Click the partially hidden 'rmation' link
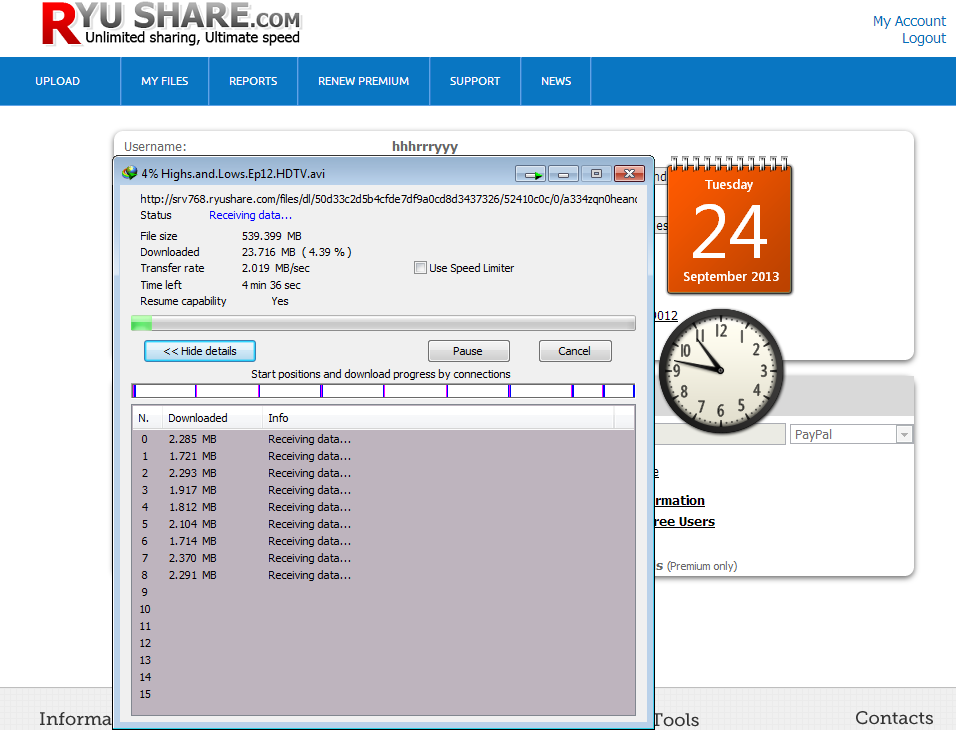The image size is (956, 730). click(x=680, y=501)
